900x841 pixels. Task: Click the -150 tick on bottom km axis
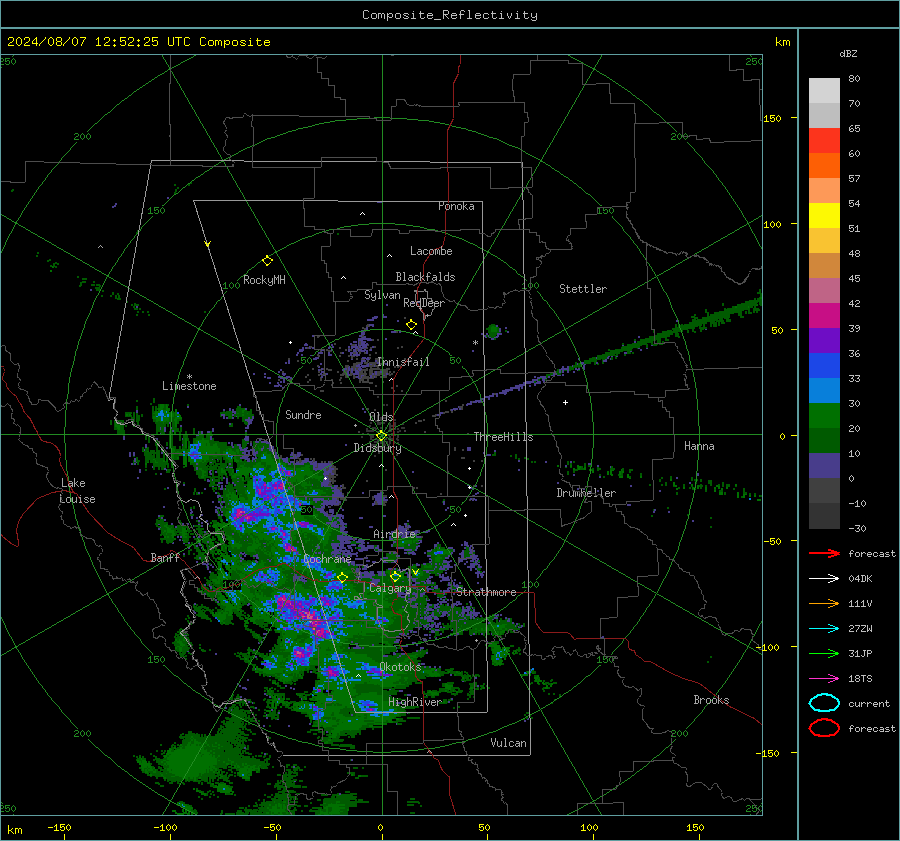point(59,827)
